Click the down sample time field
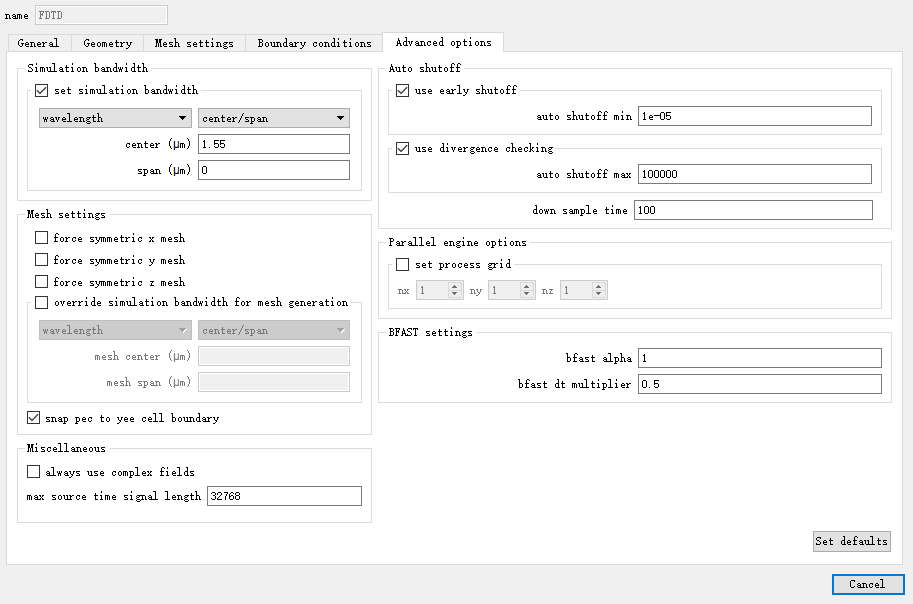 tap(753, 210)
